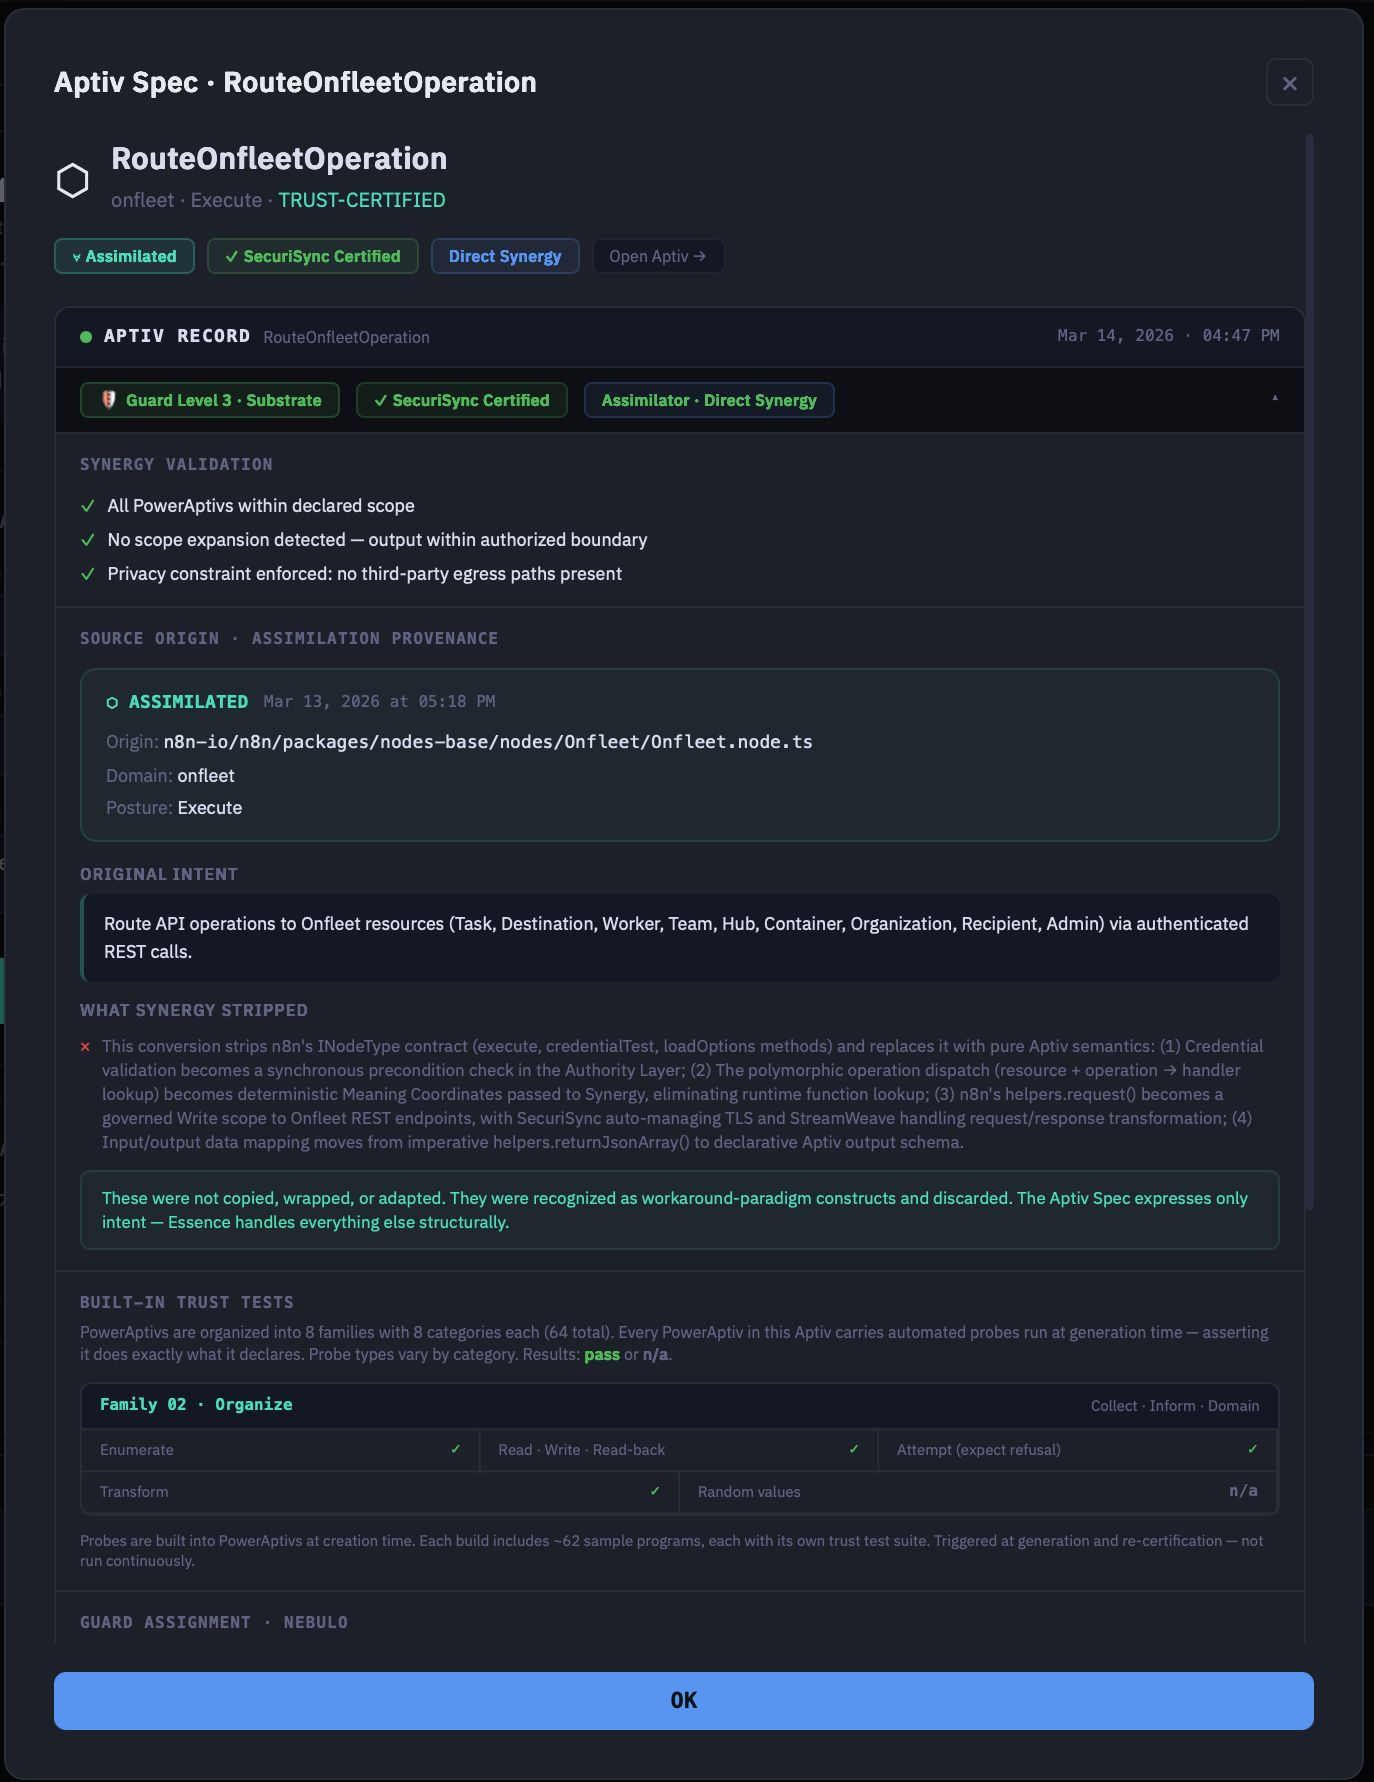Screen dimensions: 1374x1782
Task: Select the Assimilator · Direct Synergy tag
Action: 708,400
